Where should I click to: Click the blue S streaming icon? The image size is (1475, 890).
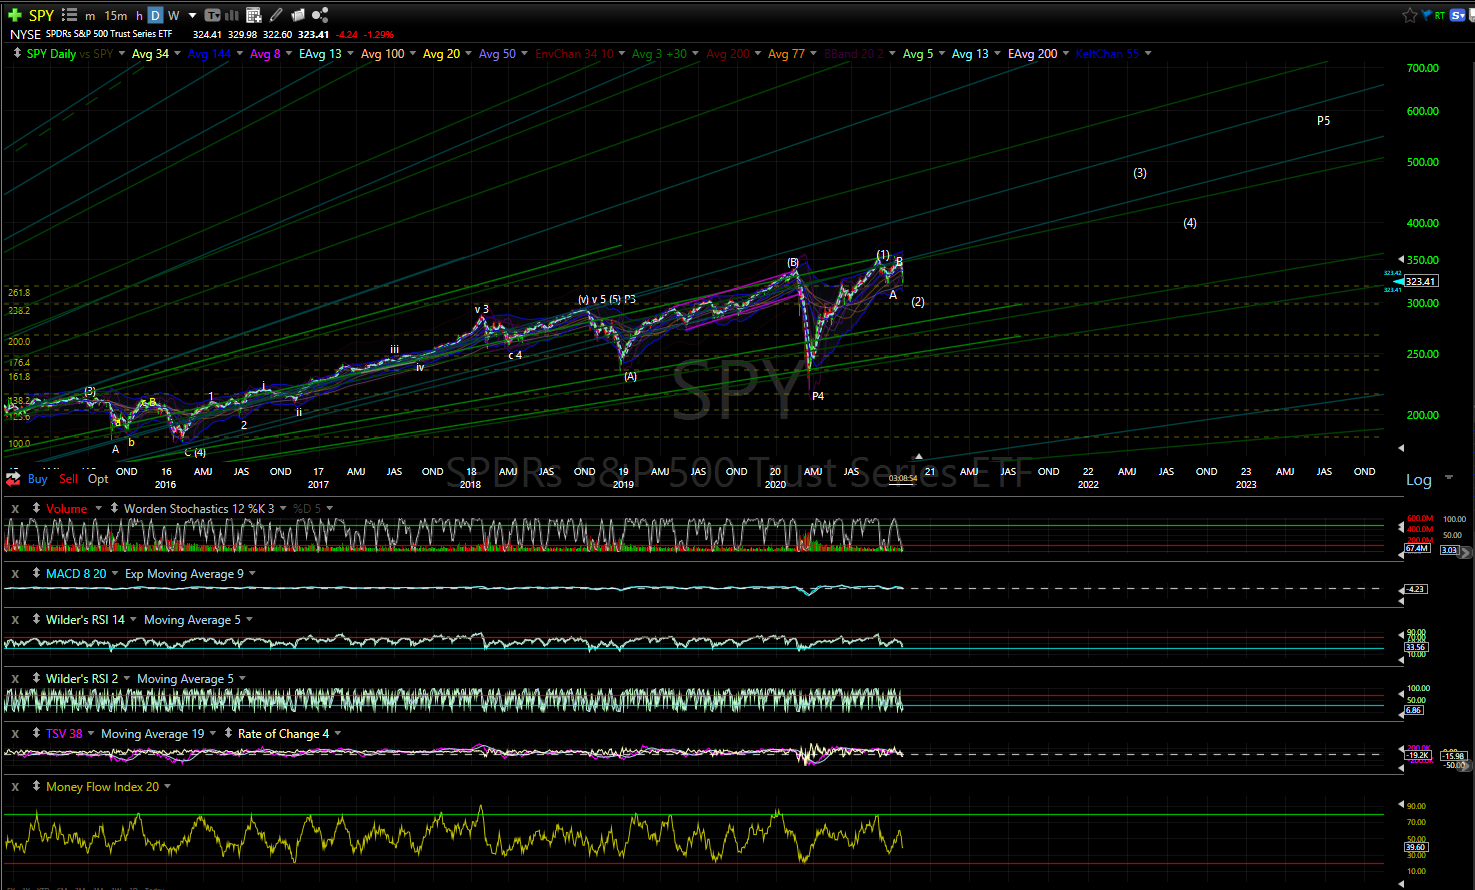point(1457,15)
